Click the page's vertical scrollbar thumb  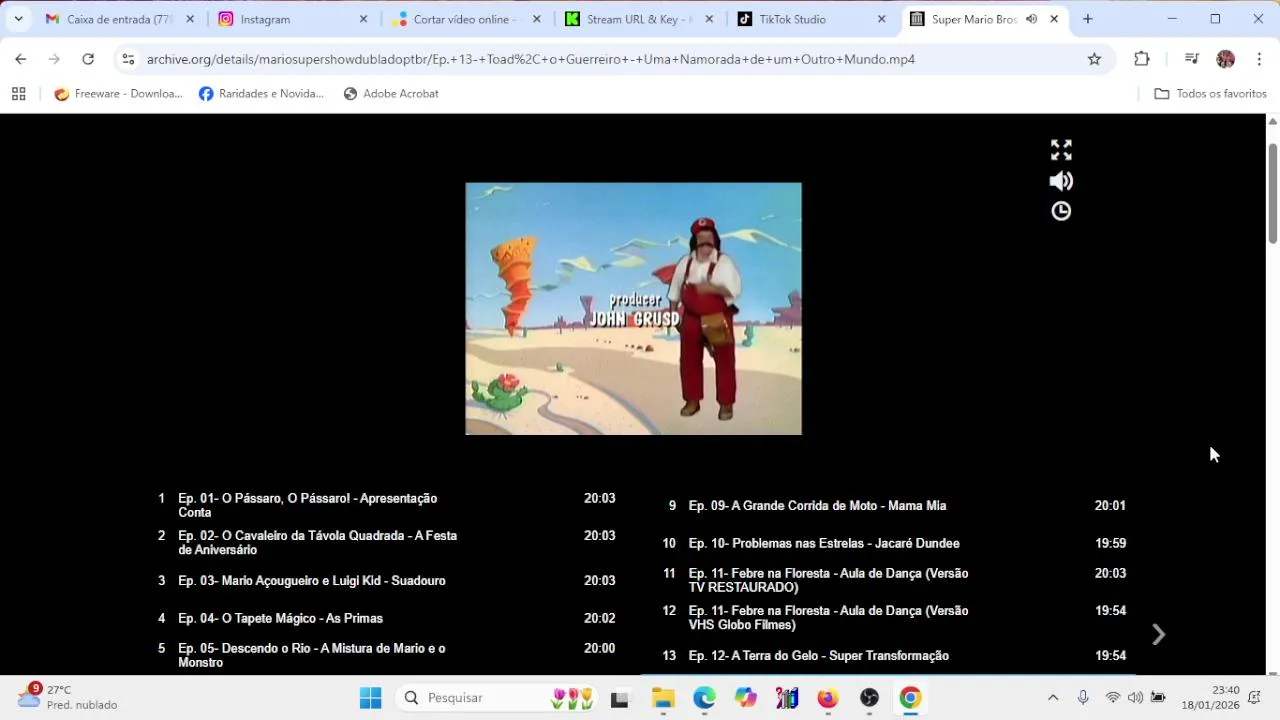[1273, 193]
